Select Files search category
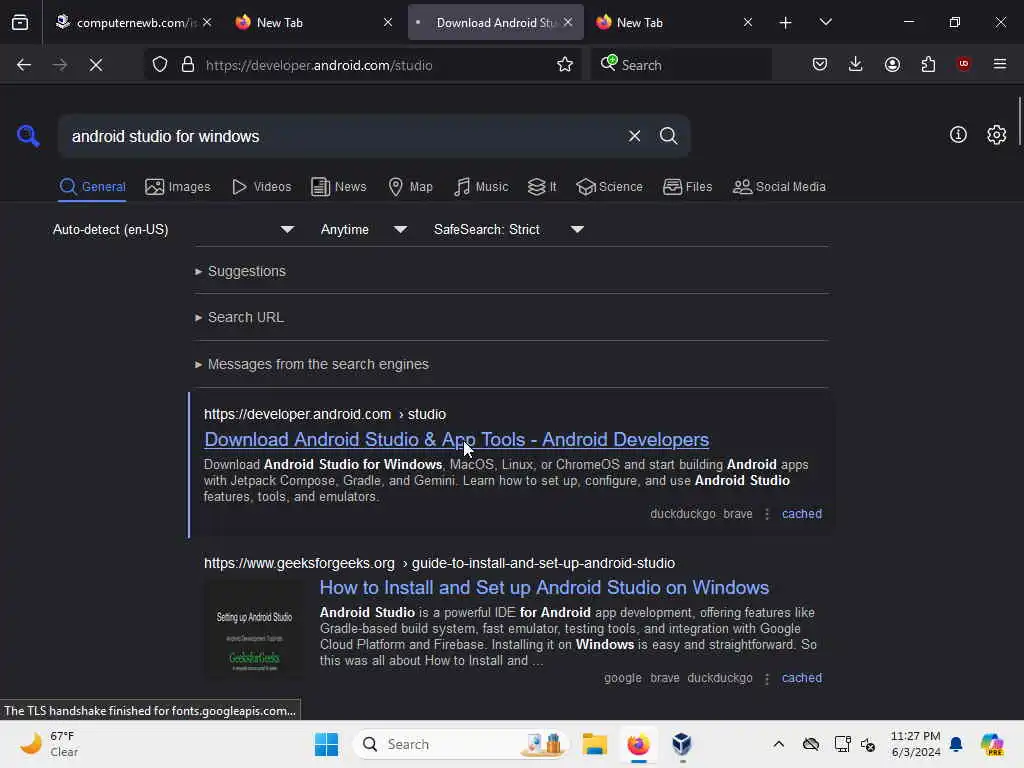The width and height of the screenshot is (1024, 768). (687, 187)
